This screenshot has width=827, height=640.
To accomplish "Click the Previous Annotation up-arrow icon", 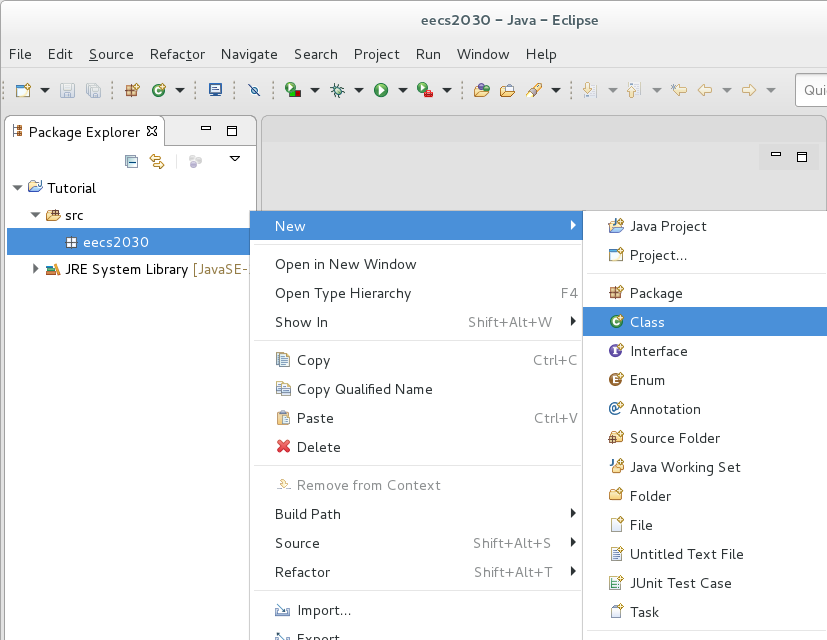I will click(634, 90).
